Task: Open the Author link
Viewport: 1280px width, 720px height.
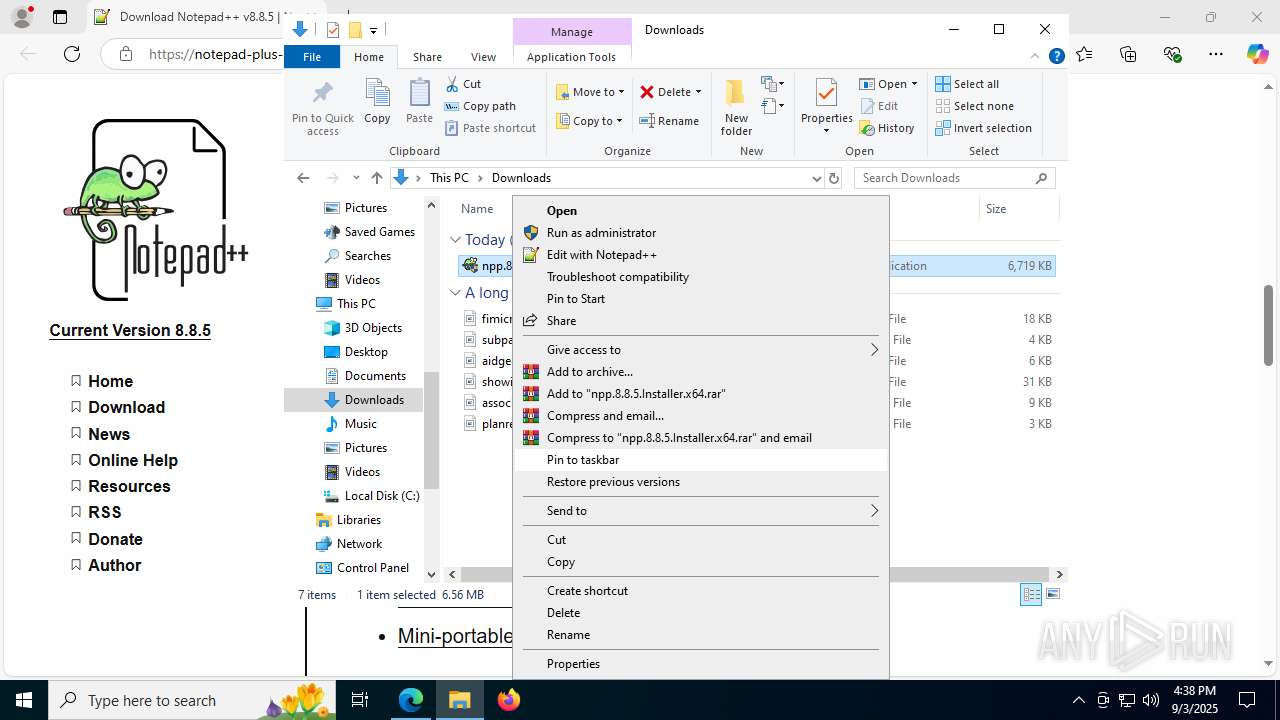Action: pyautogui.click(x=114, y=565)
